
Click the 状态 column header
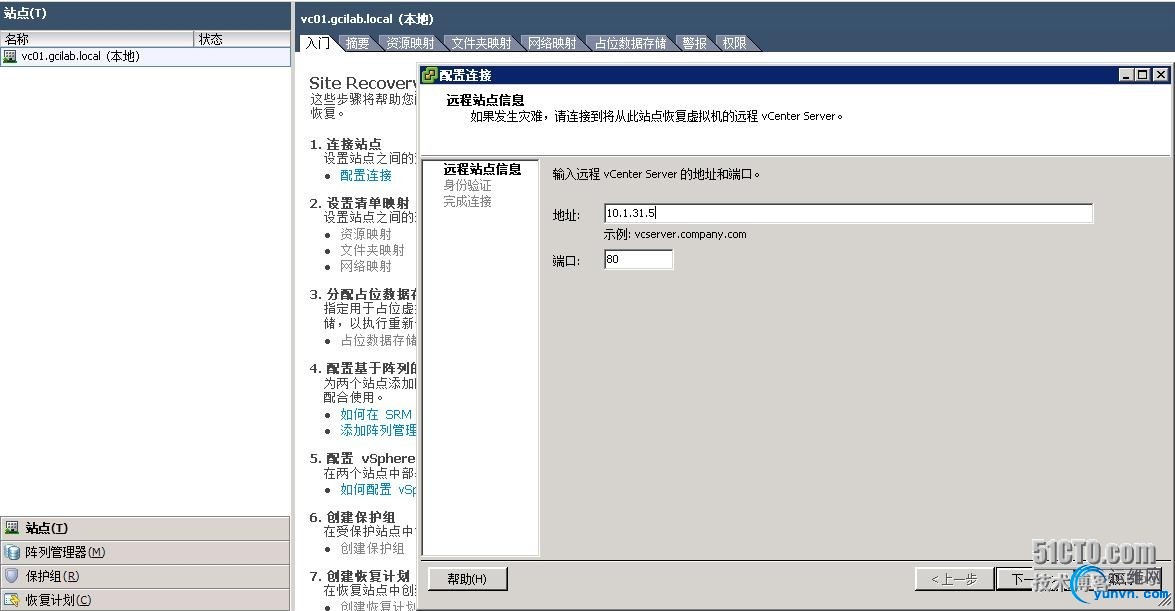coord(242,39)
